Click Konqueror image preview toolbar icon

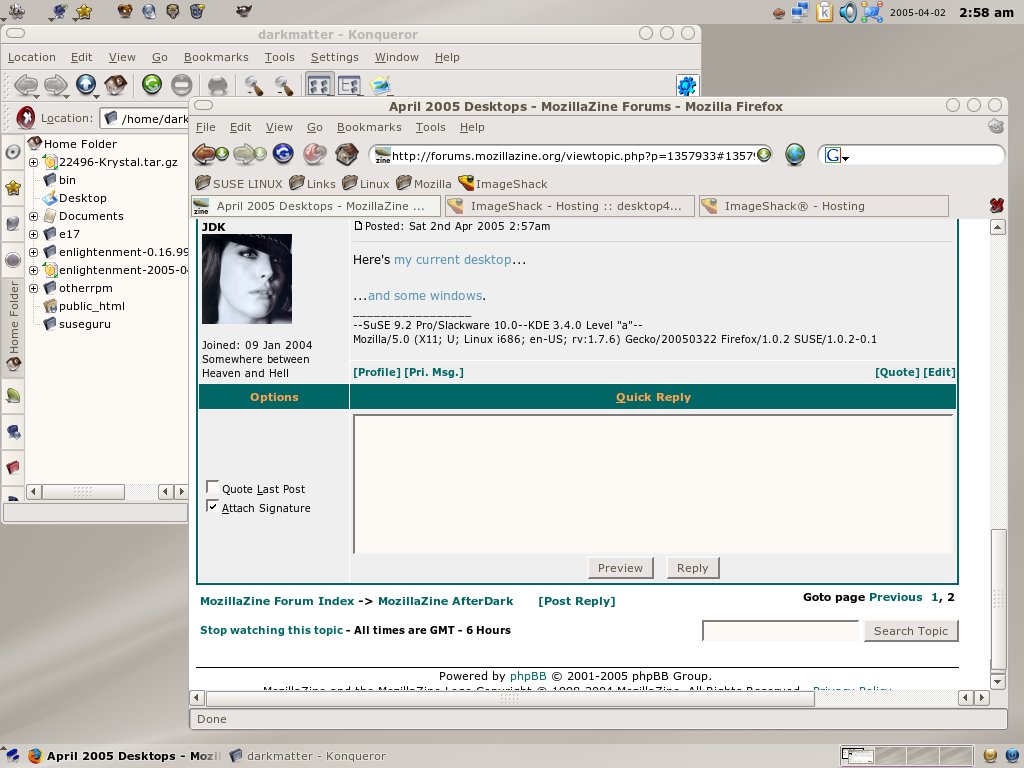[380, 85]
